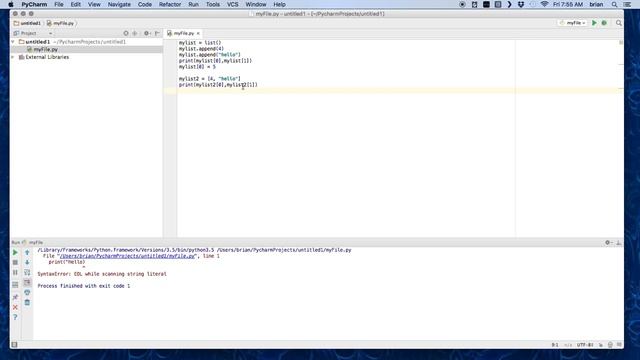Run myFile from the top toolbar
The image size is (640, 360).
pyautogui.click(x=594, y=23)
